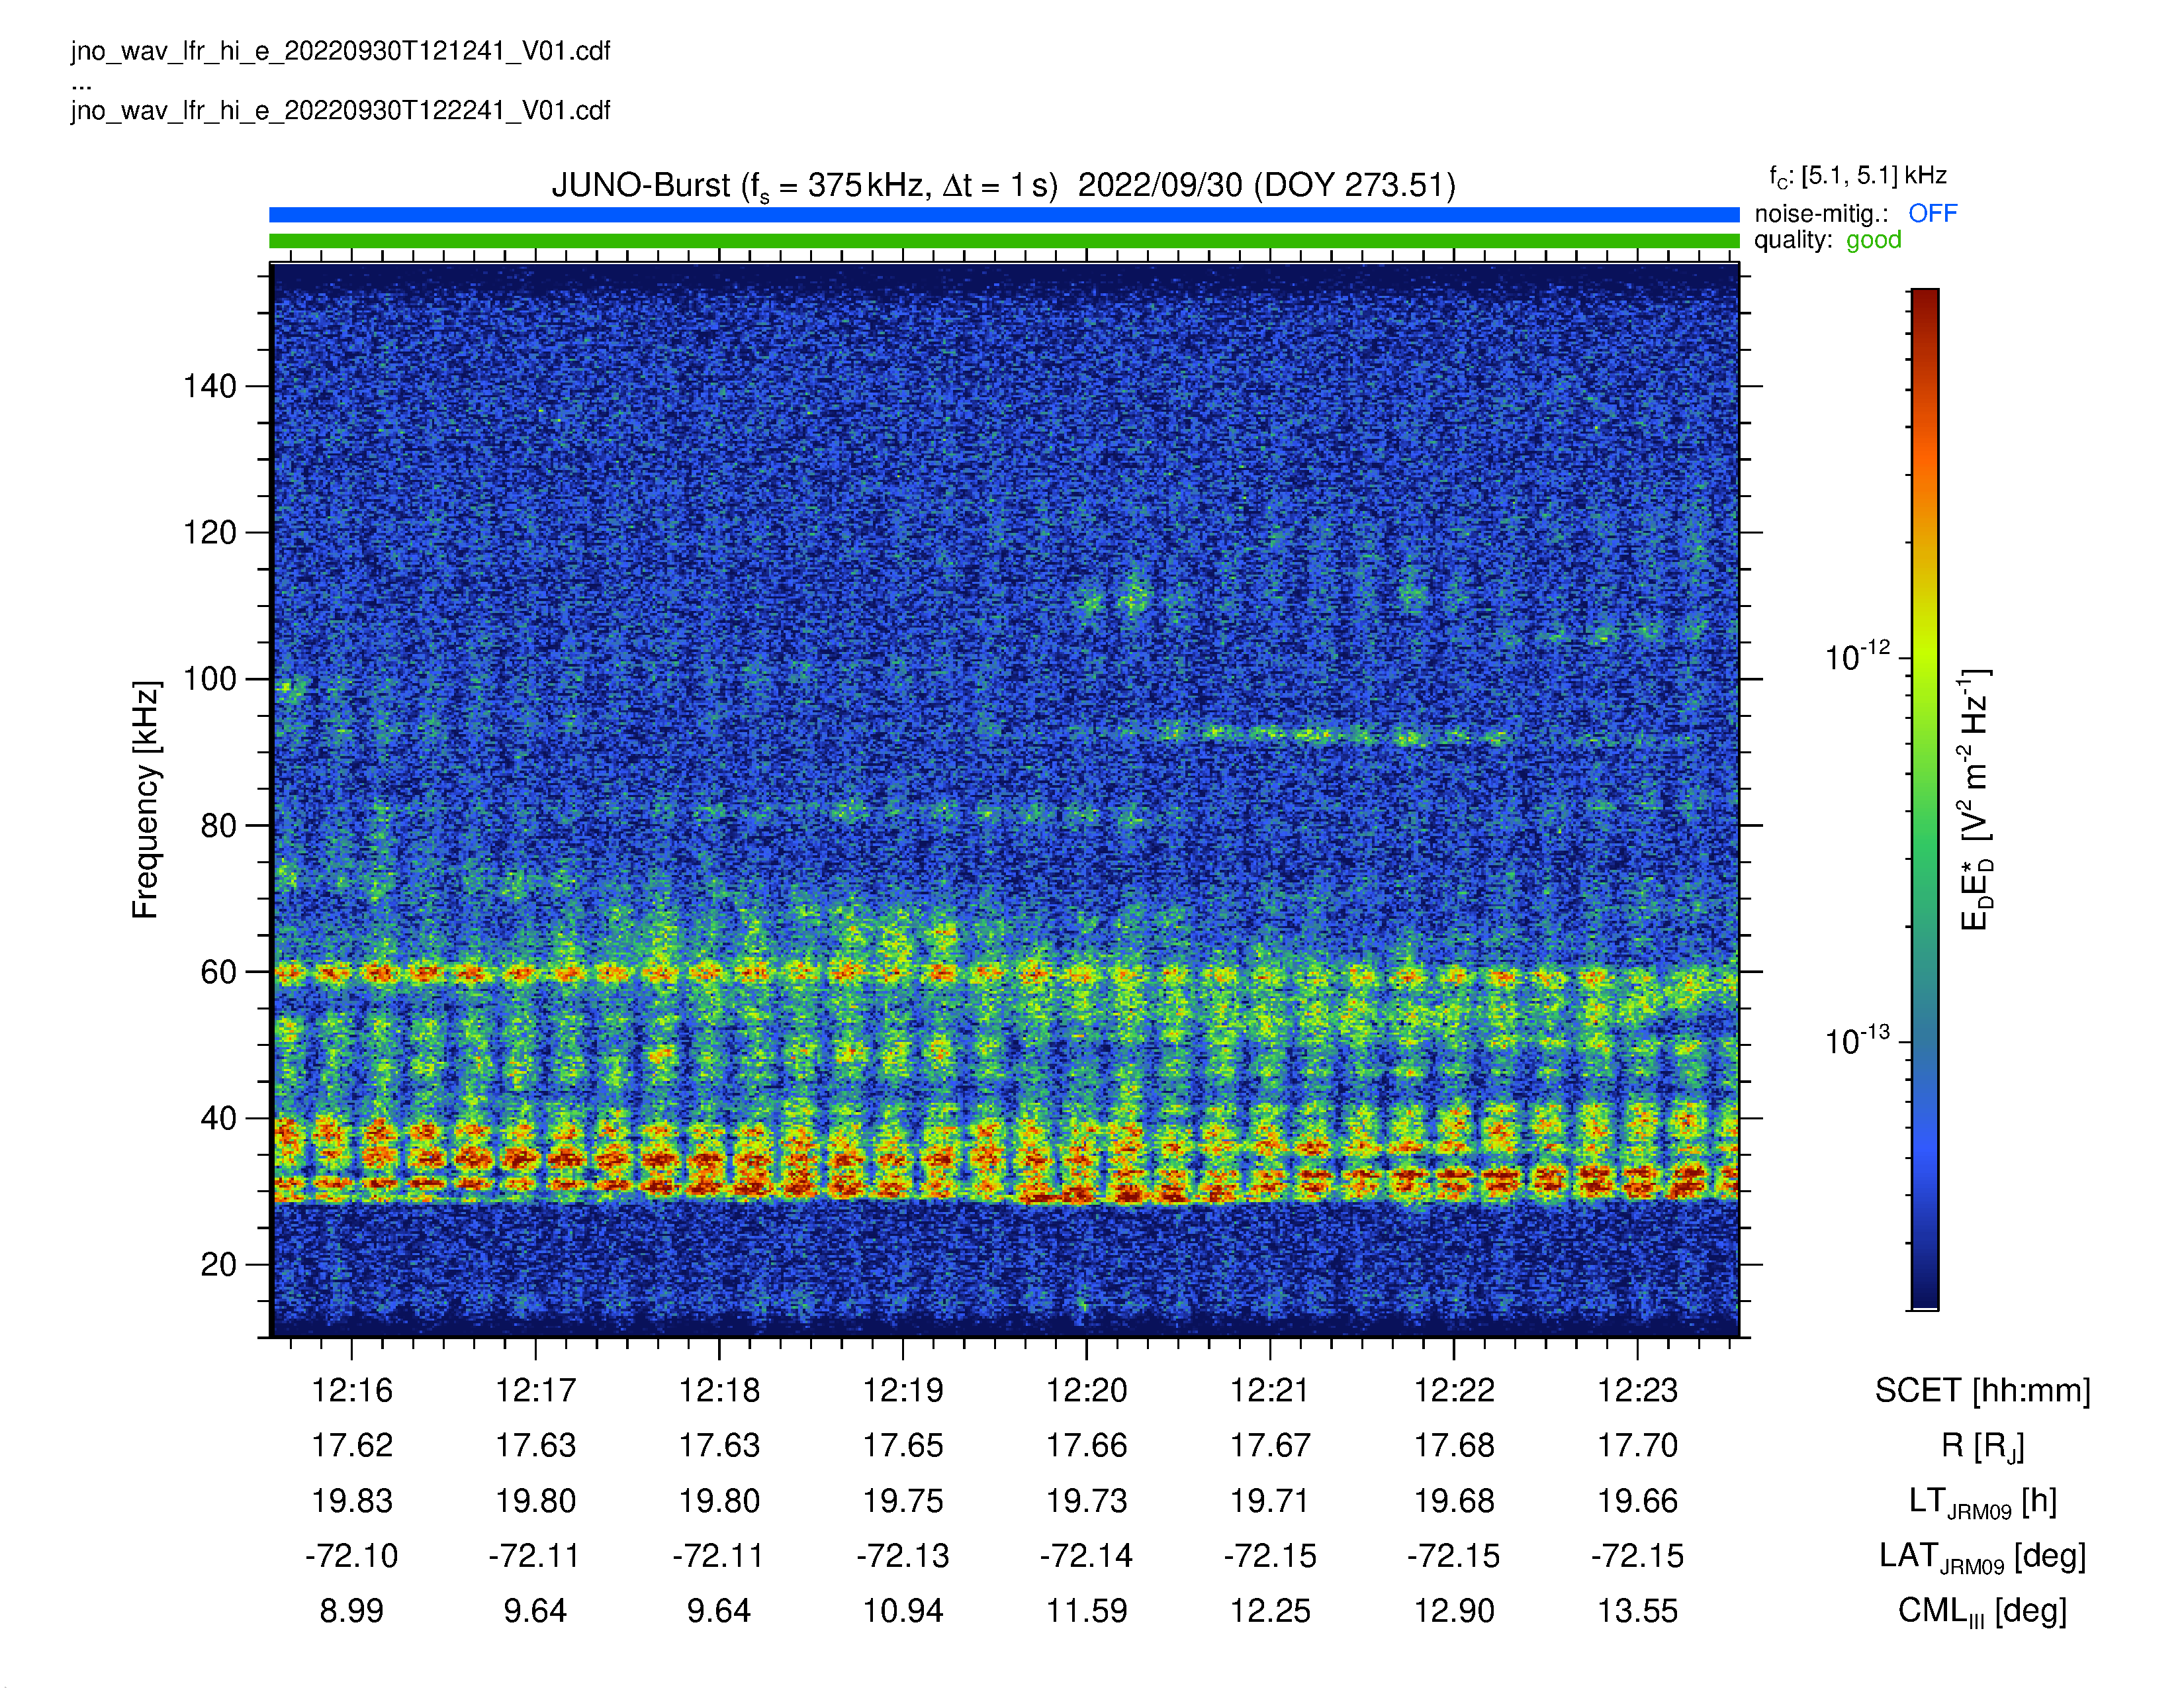Viewport: 2184px width, 1688px height.
Task: Click the CML value 12.90
Action: point(1454,1611)
